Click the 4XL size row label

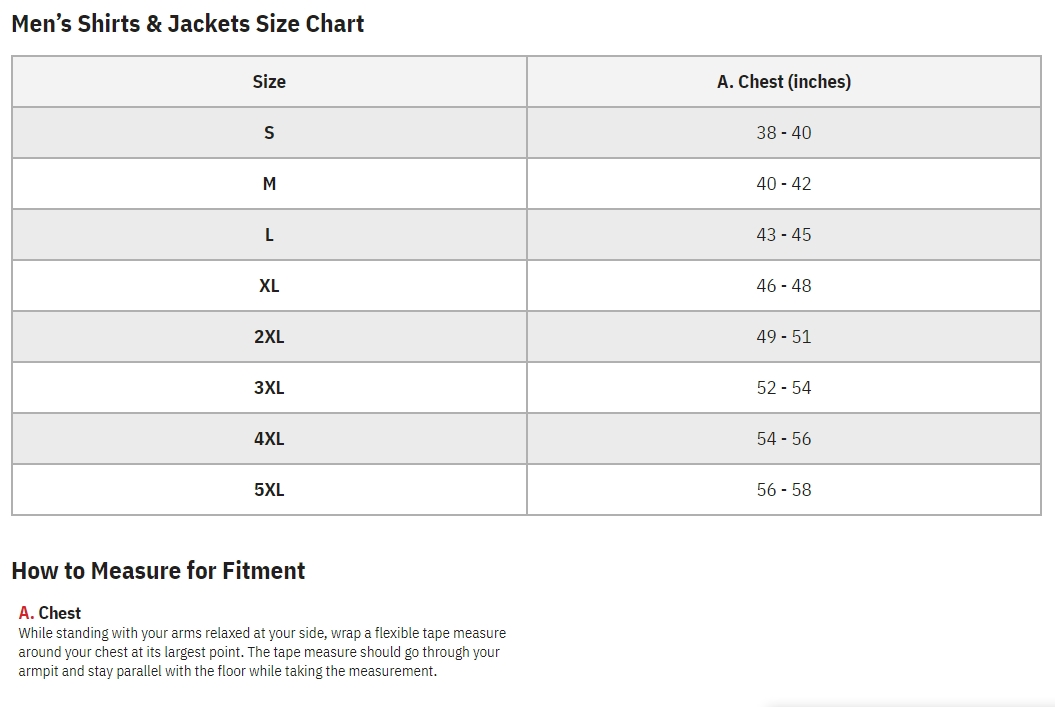269,439
